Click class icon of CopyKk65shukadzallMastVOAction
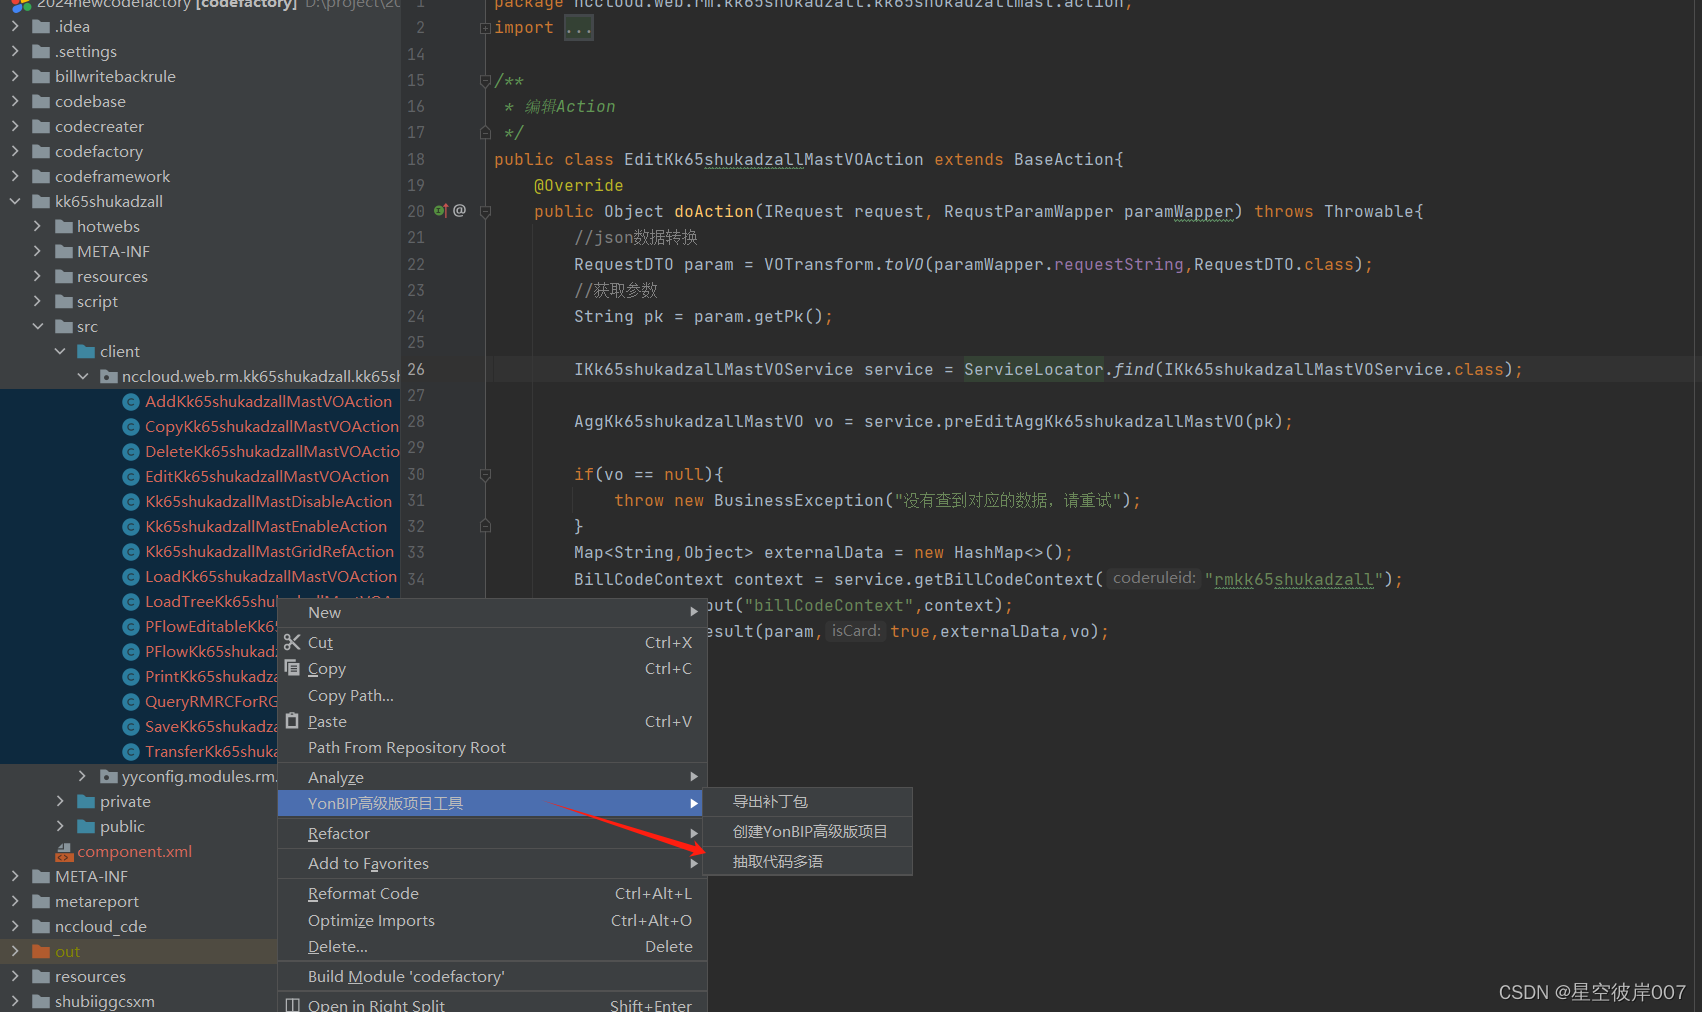Viewport: 1702px width, 1012px height. click(x=130, y=427)
